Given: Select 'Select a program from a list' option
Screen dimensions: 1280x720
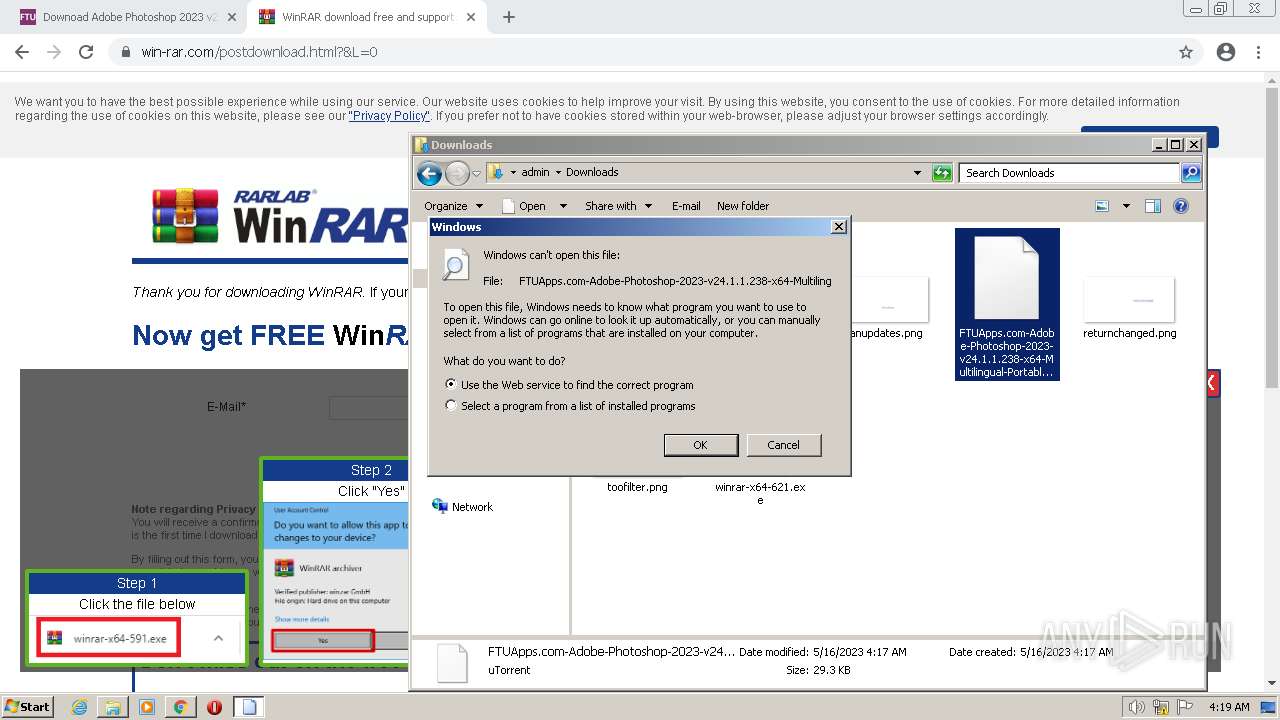Looking at the screenshot, I should pos(451,406).
